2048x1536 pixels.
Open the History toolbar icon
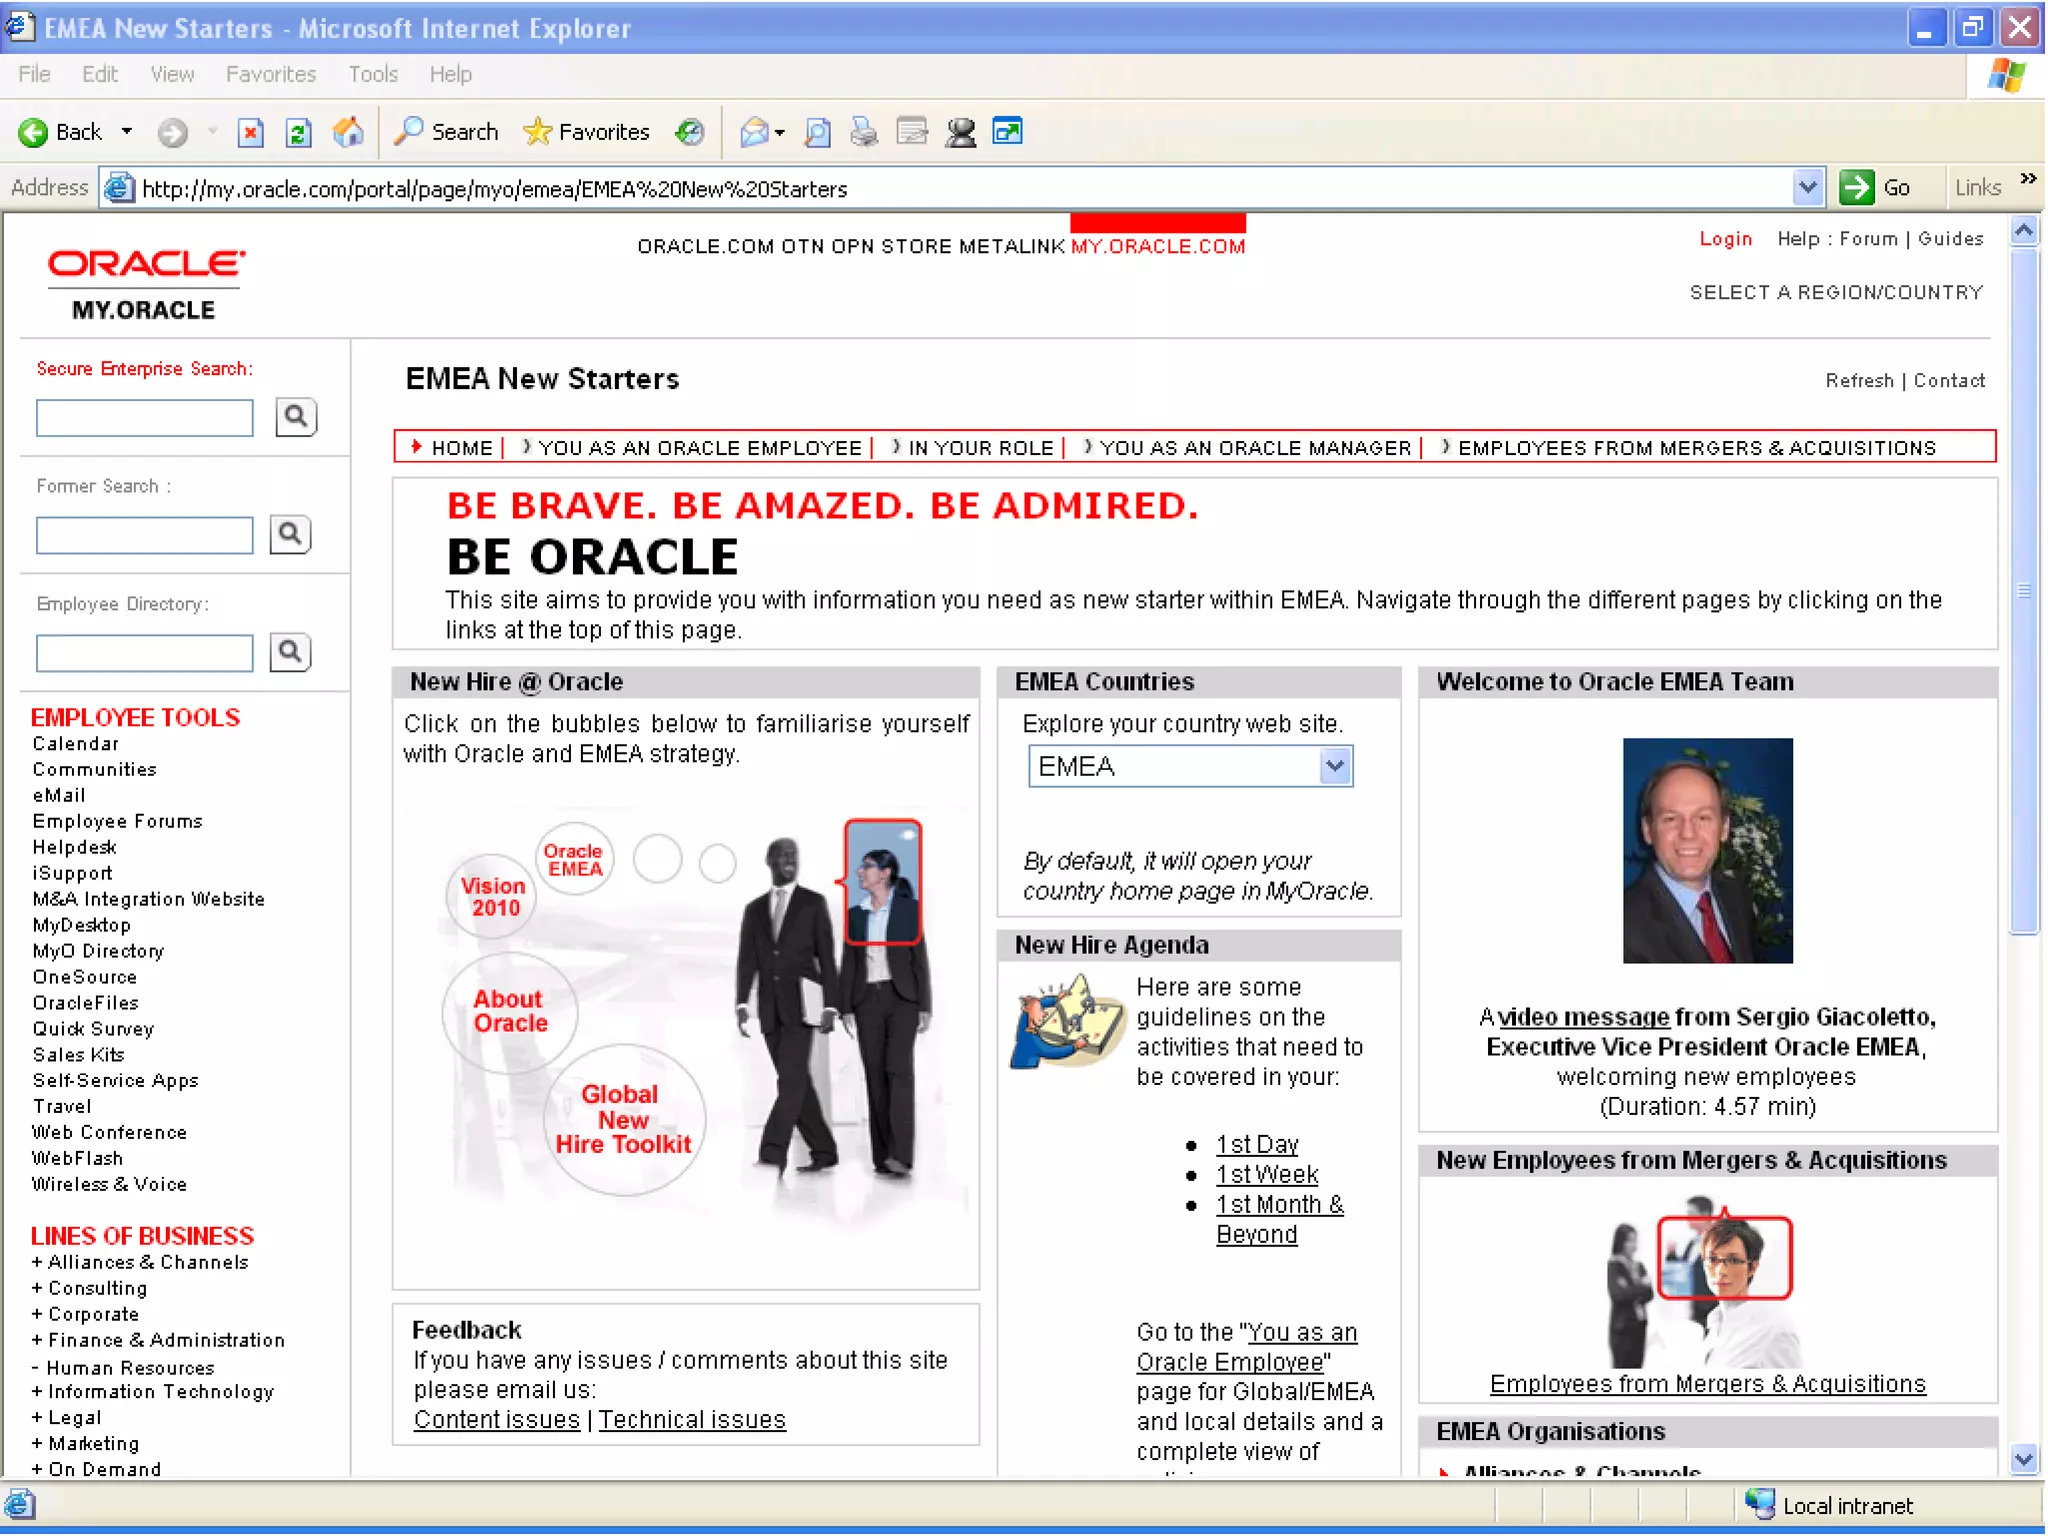pos(689,132)
